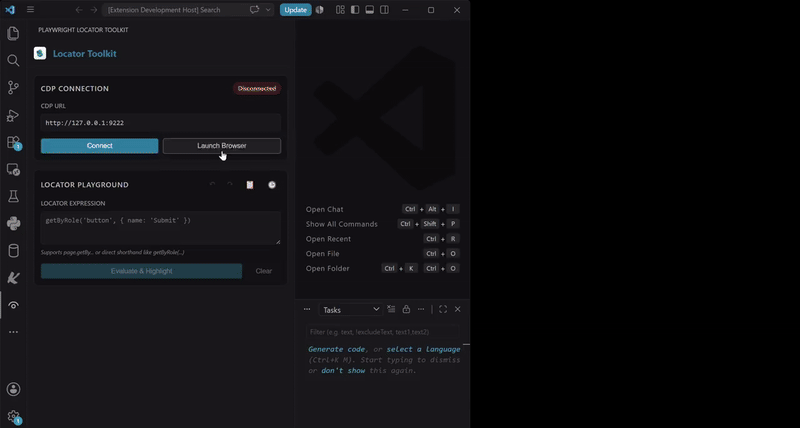Click the Extension Development Host search box
800x428 pixels.
pos(174,10)
